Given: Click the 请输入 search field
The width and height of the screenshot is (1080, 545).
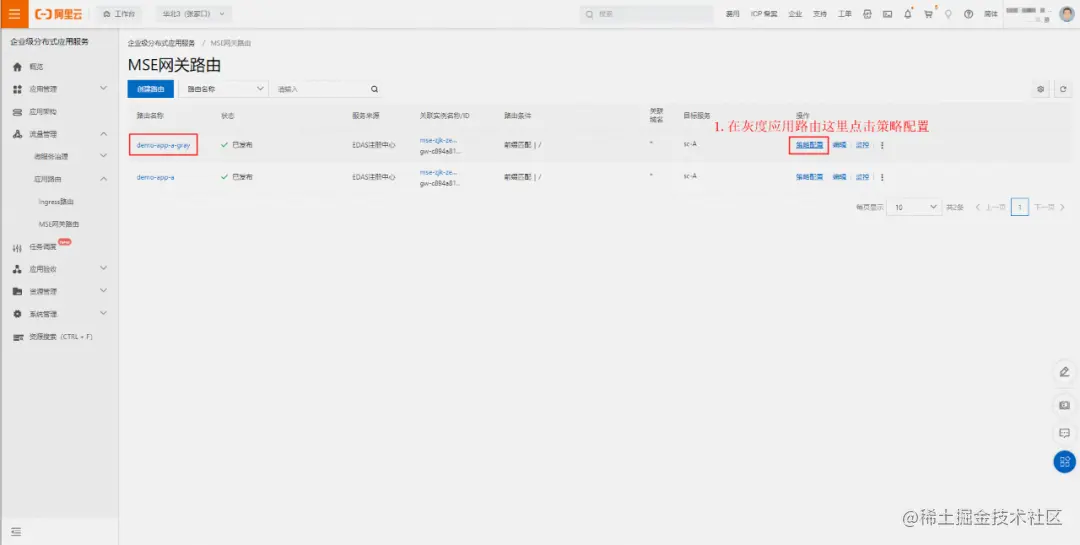Looking at the screenshot, I should pyautogui.click(x=320, y=89).
